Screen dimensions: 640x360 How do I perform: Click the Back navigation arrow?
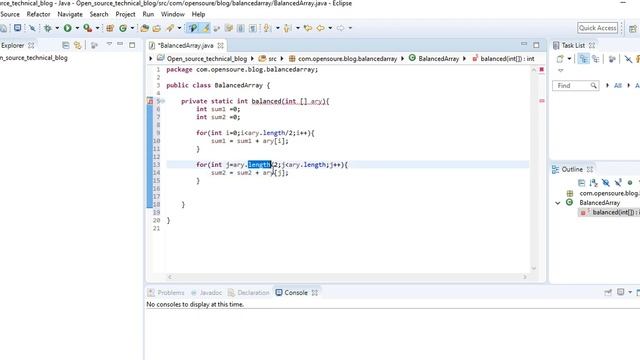pyautogui.click(x=320, y=28)
